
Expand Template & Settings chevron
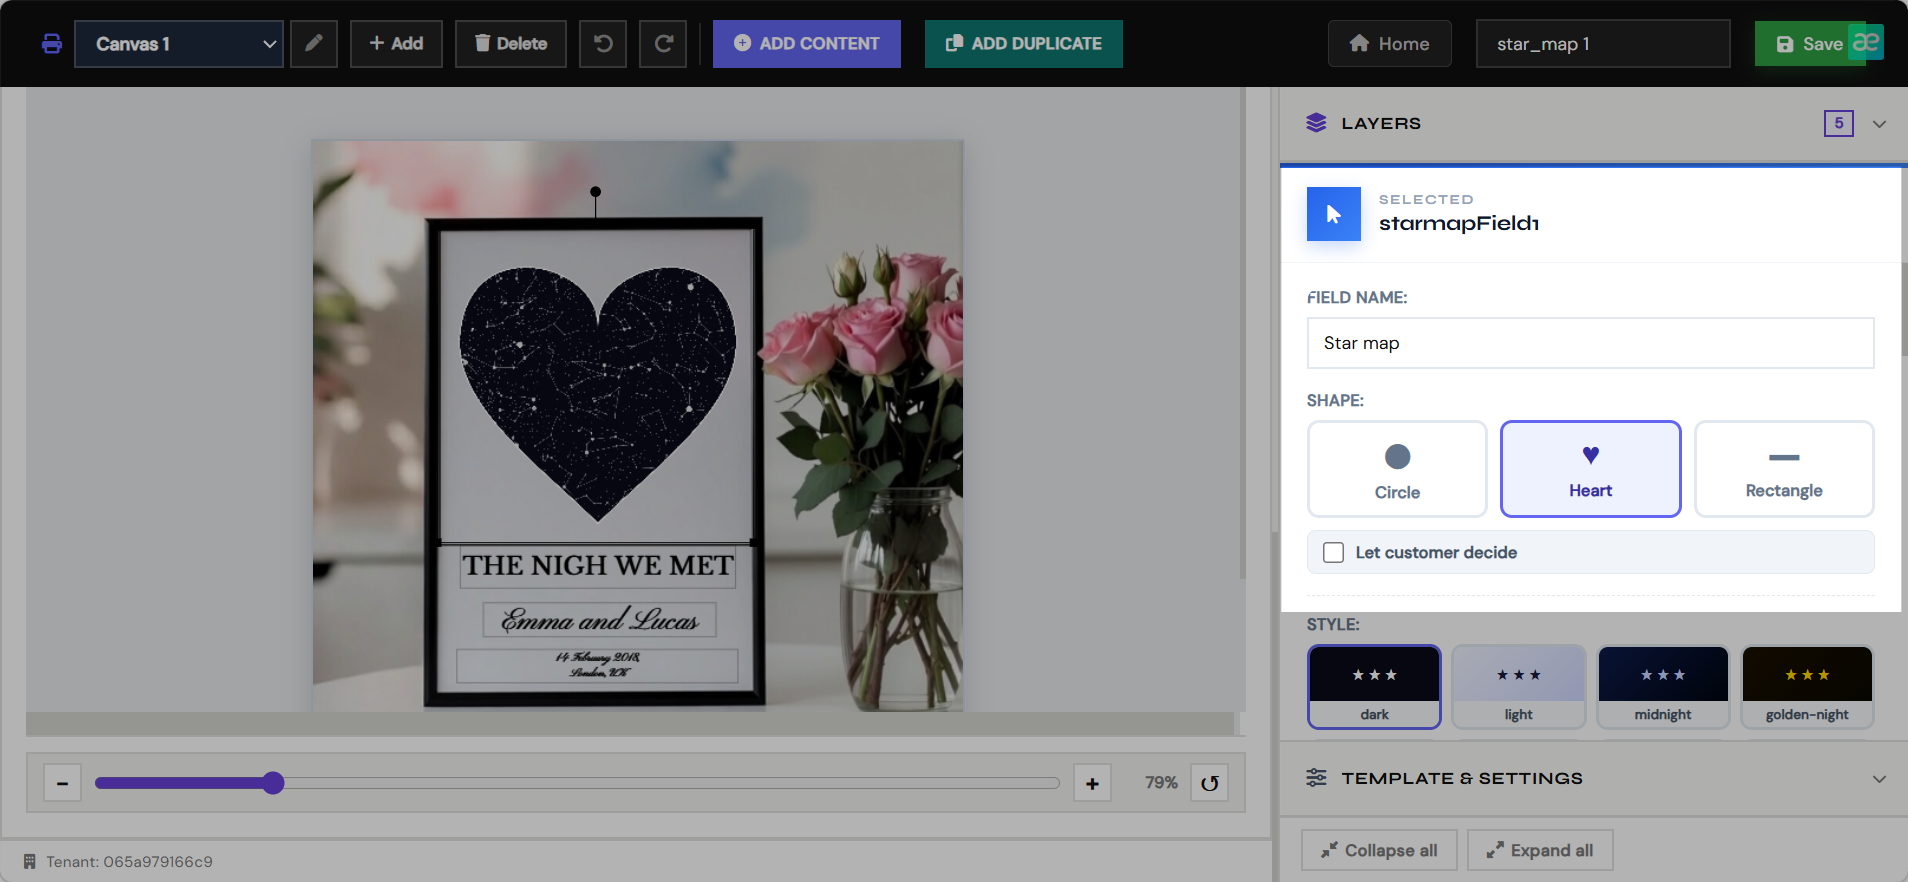pyautogui.click(x=1880, y=779)
